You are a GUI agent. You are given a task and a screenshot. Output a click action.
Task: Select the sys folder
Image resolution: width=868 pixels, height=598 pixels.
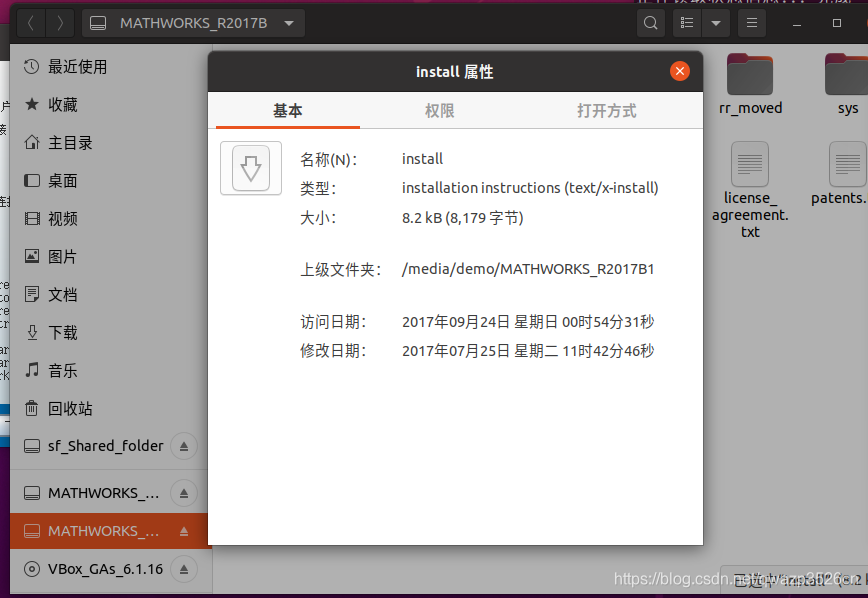click(x=848, y=85)
